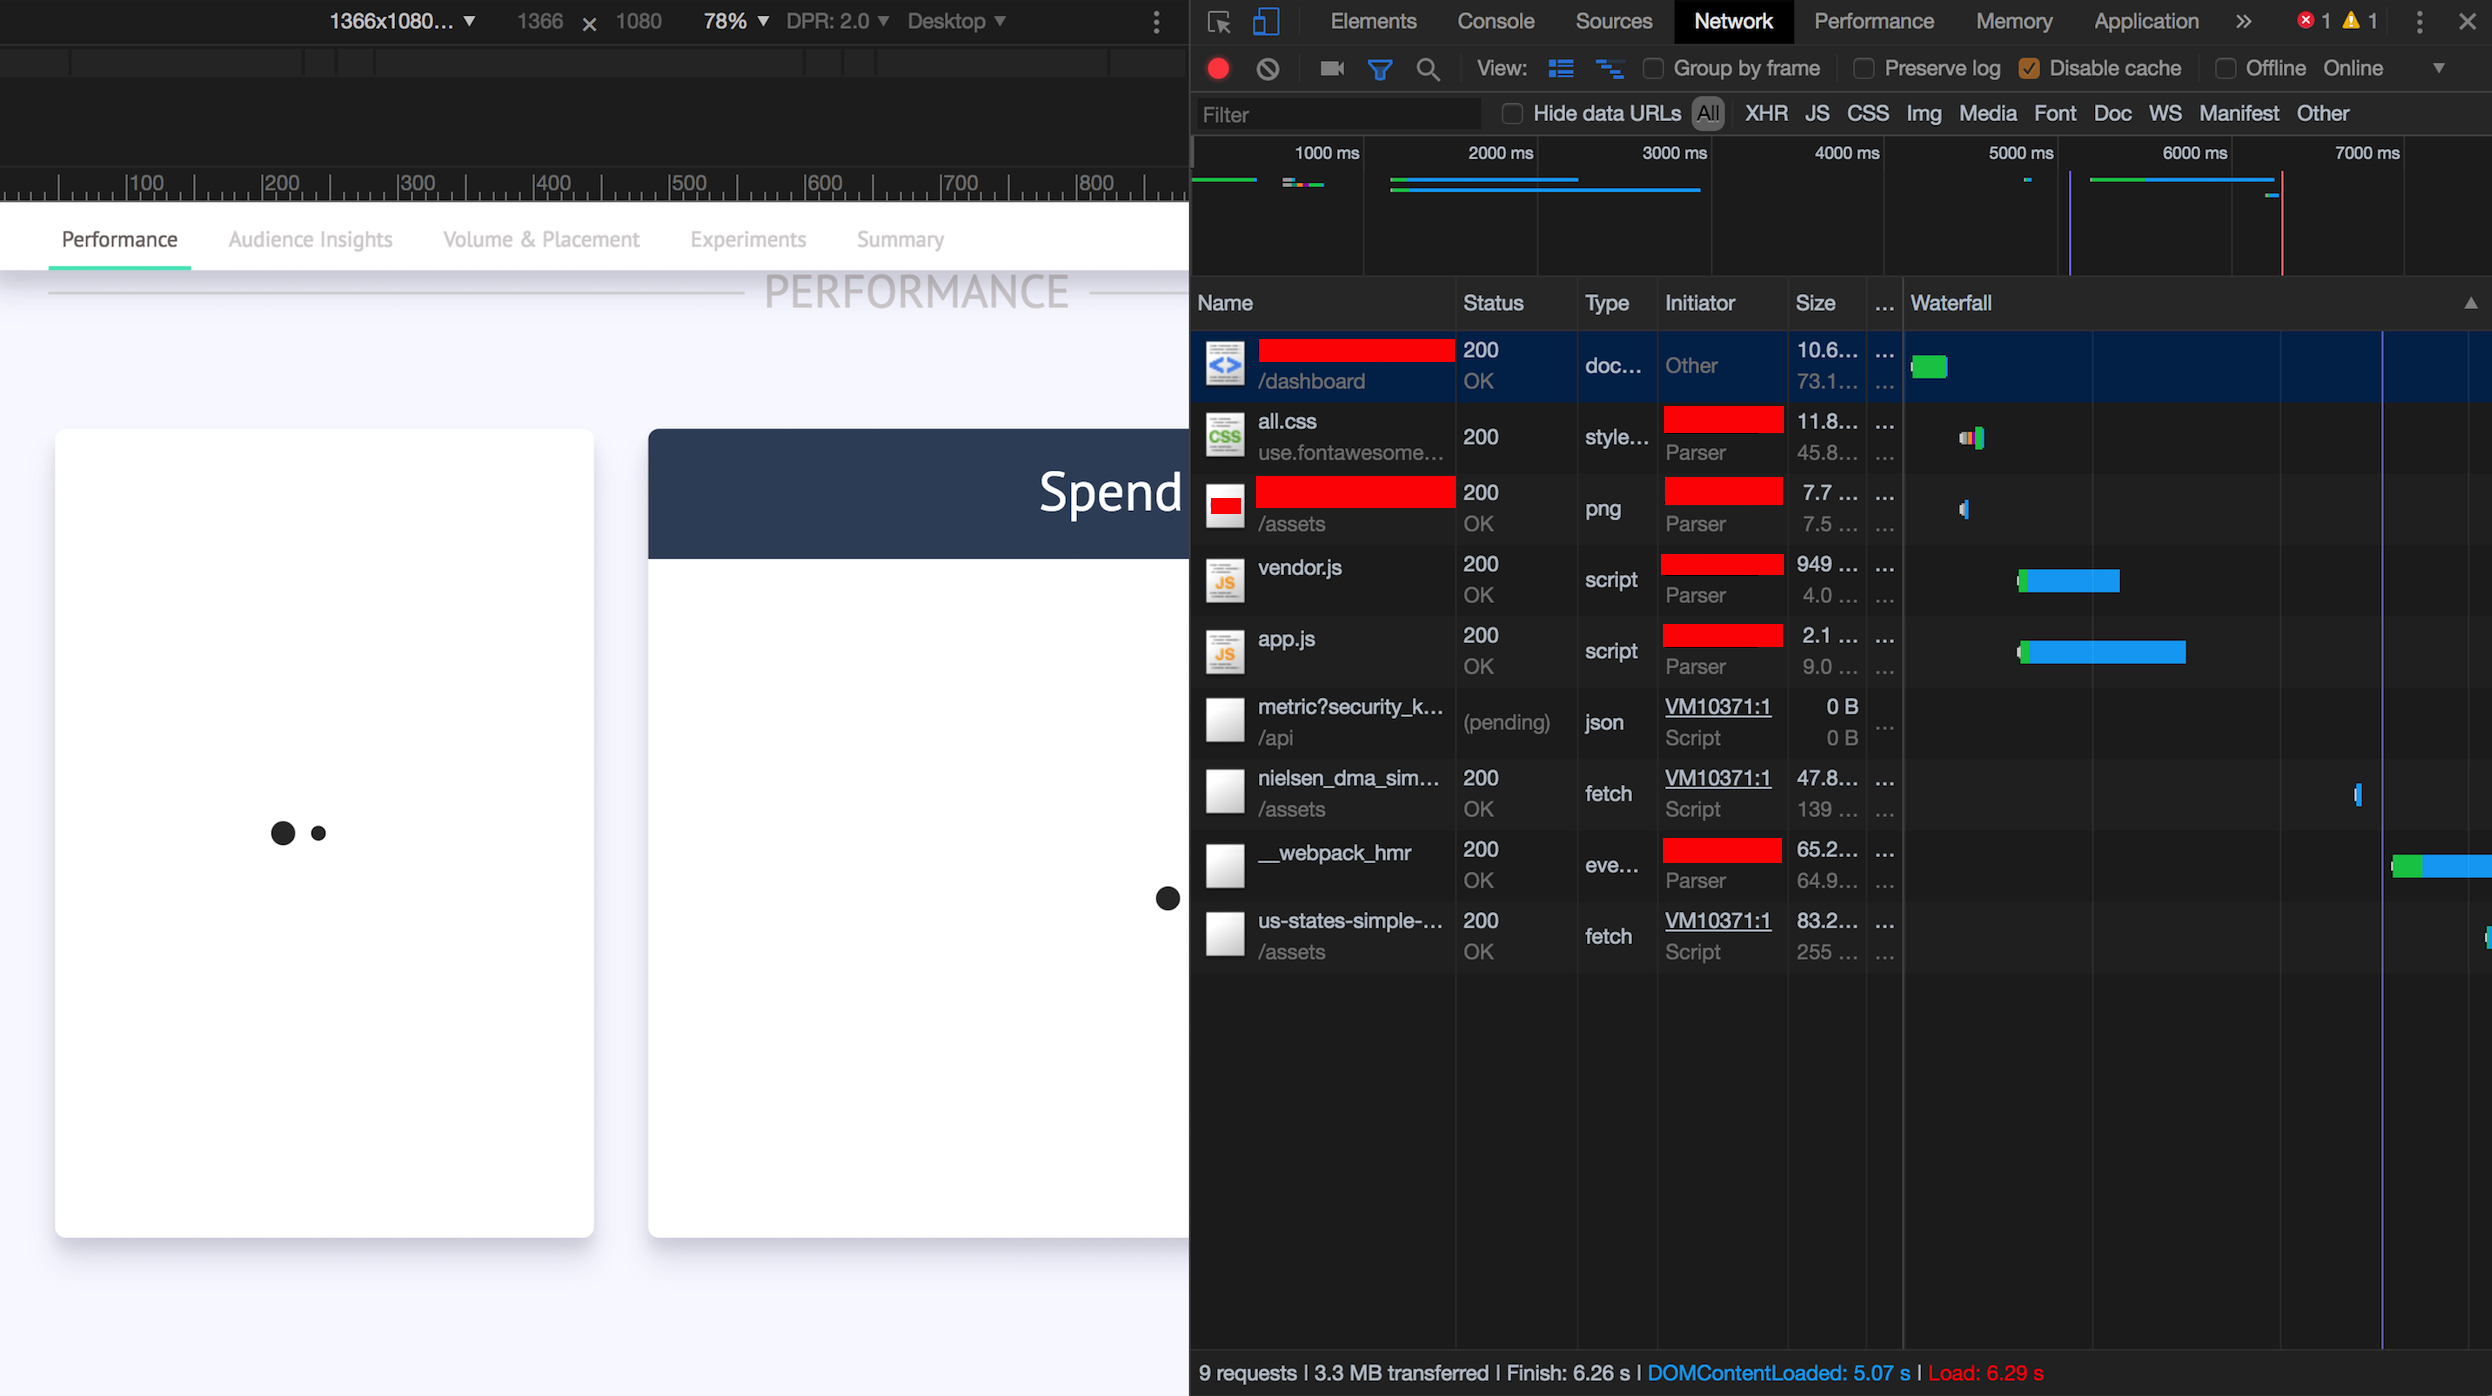Uncheck the Disable cache checkbox
The width and height of the screenshot is (2492, 1396).
tap(2029, 68)
